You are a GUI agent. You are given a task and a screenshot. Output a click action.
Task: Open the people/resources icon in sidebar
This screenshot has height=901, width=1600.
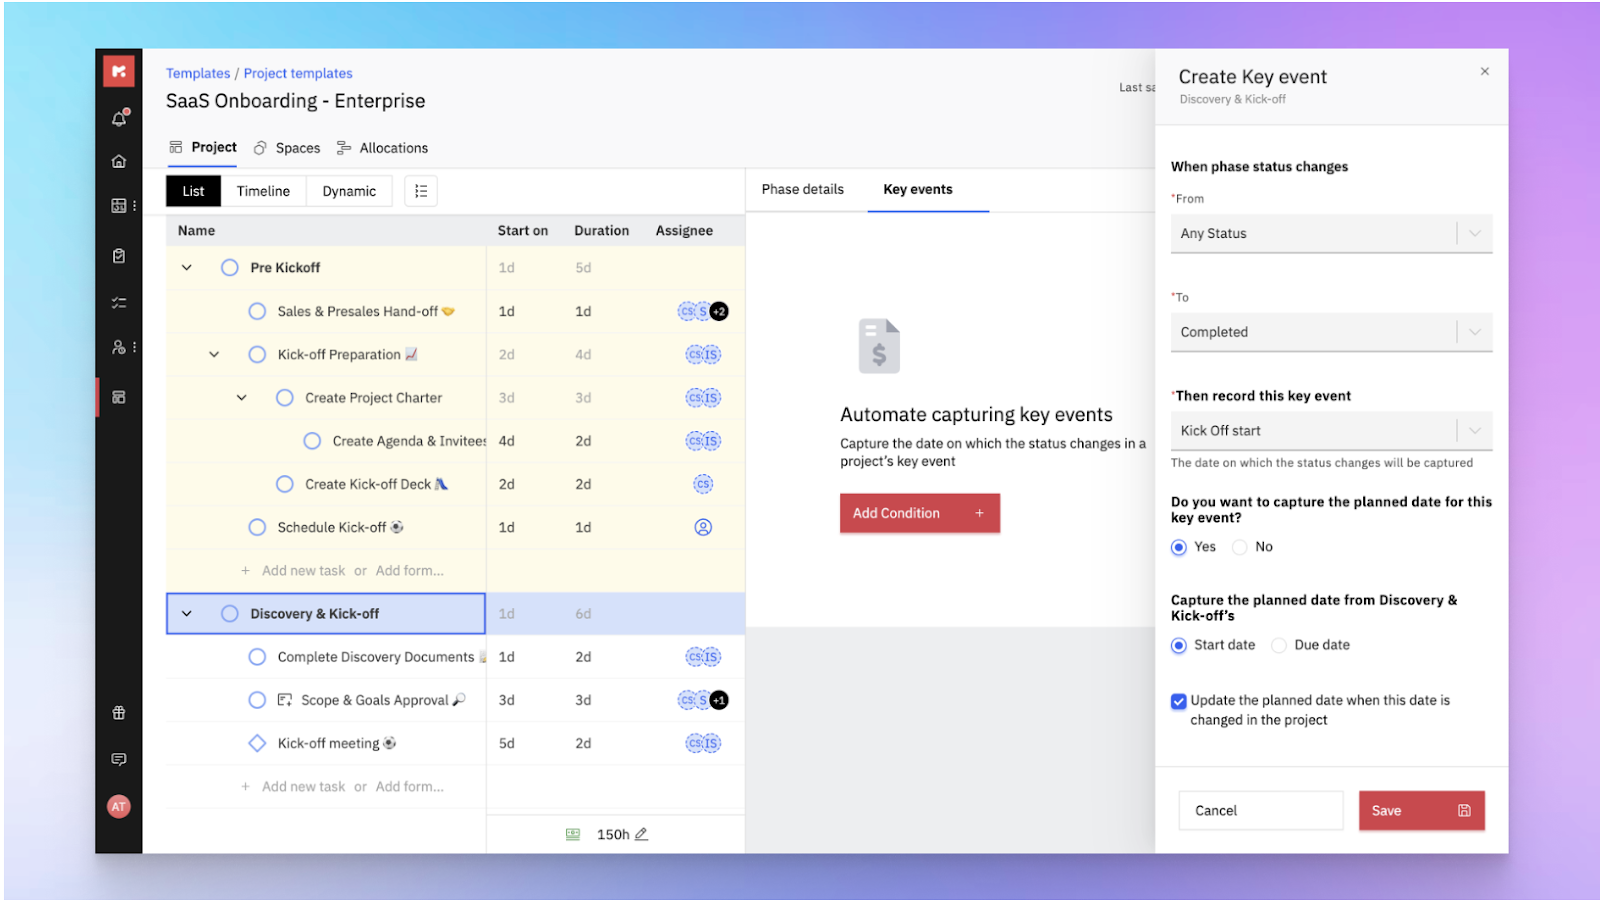click(x=118, y=348)
